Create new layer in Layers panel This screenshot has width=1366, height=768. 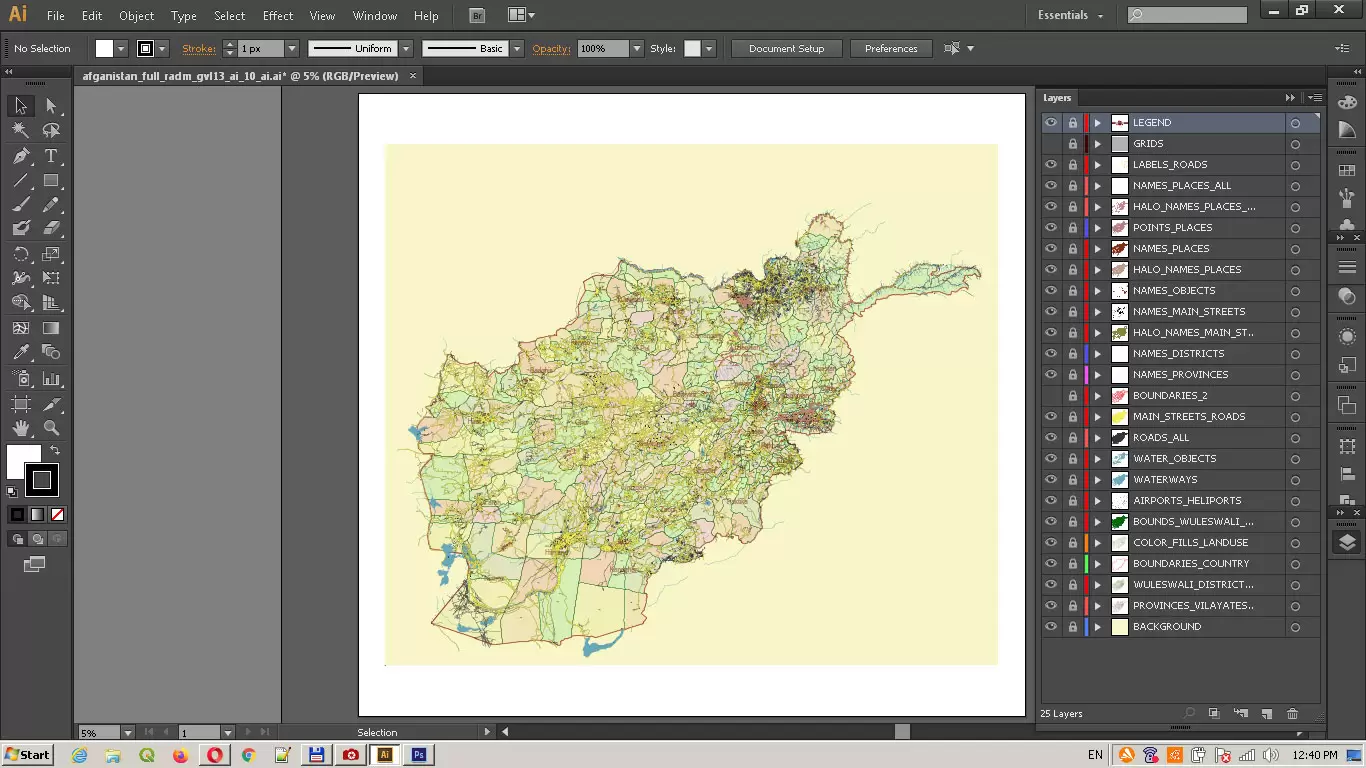pyautogui.click(x=1266, y=714)
